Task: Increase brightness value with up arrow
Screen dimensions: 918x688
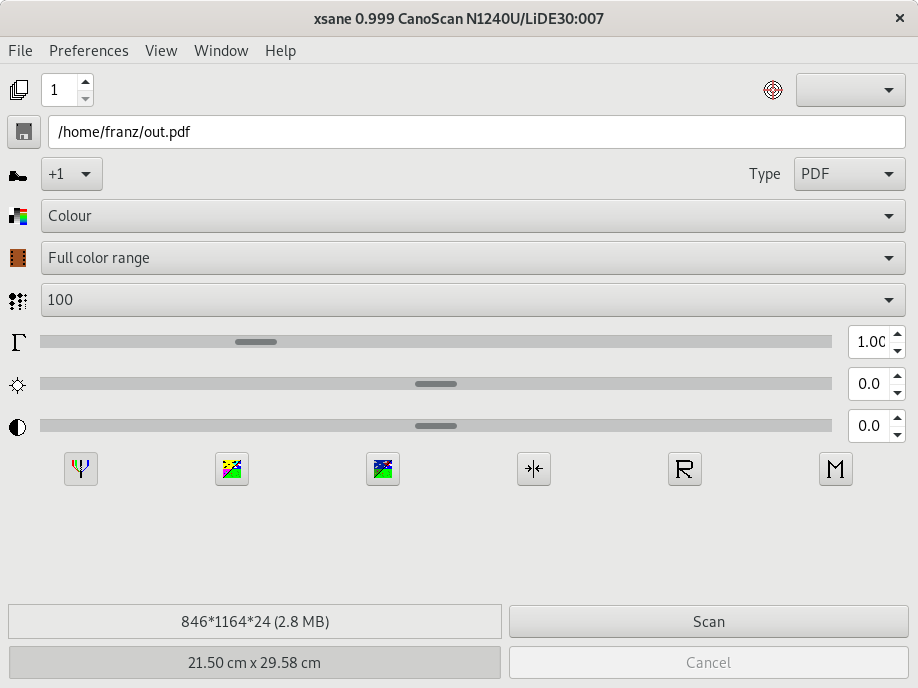Action: click(x=897, y=376)
